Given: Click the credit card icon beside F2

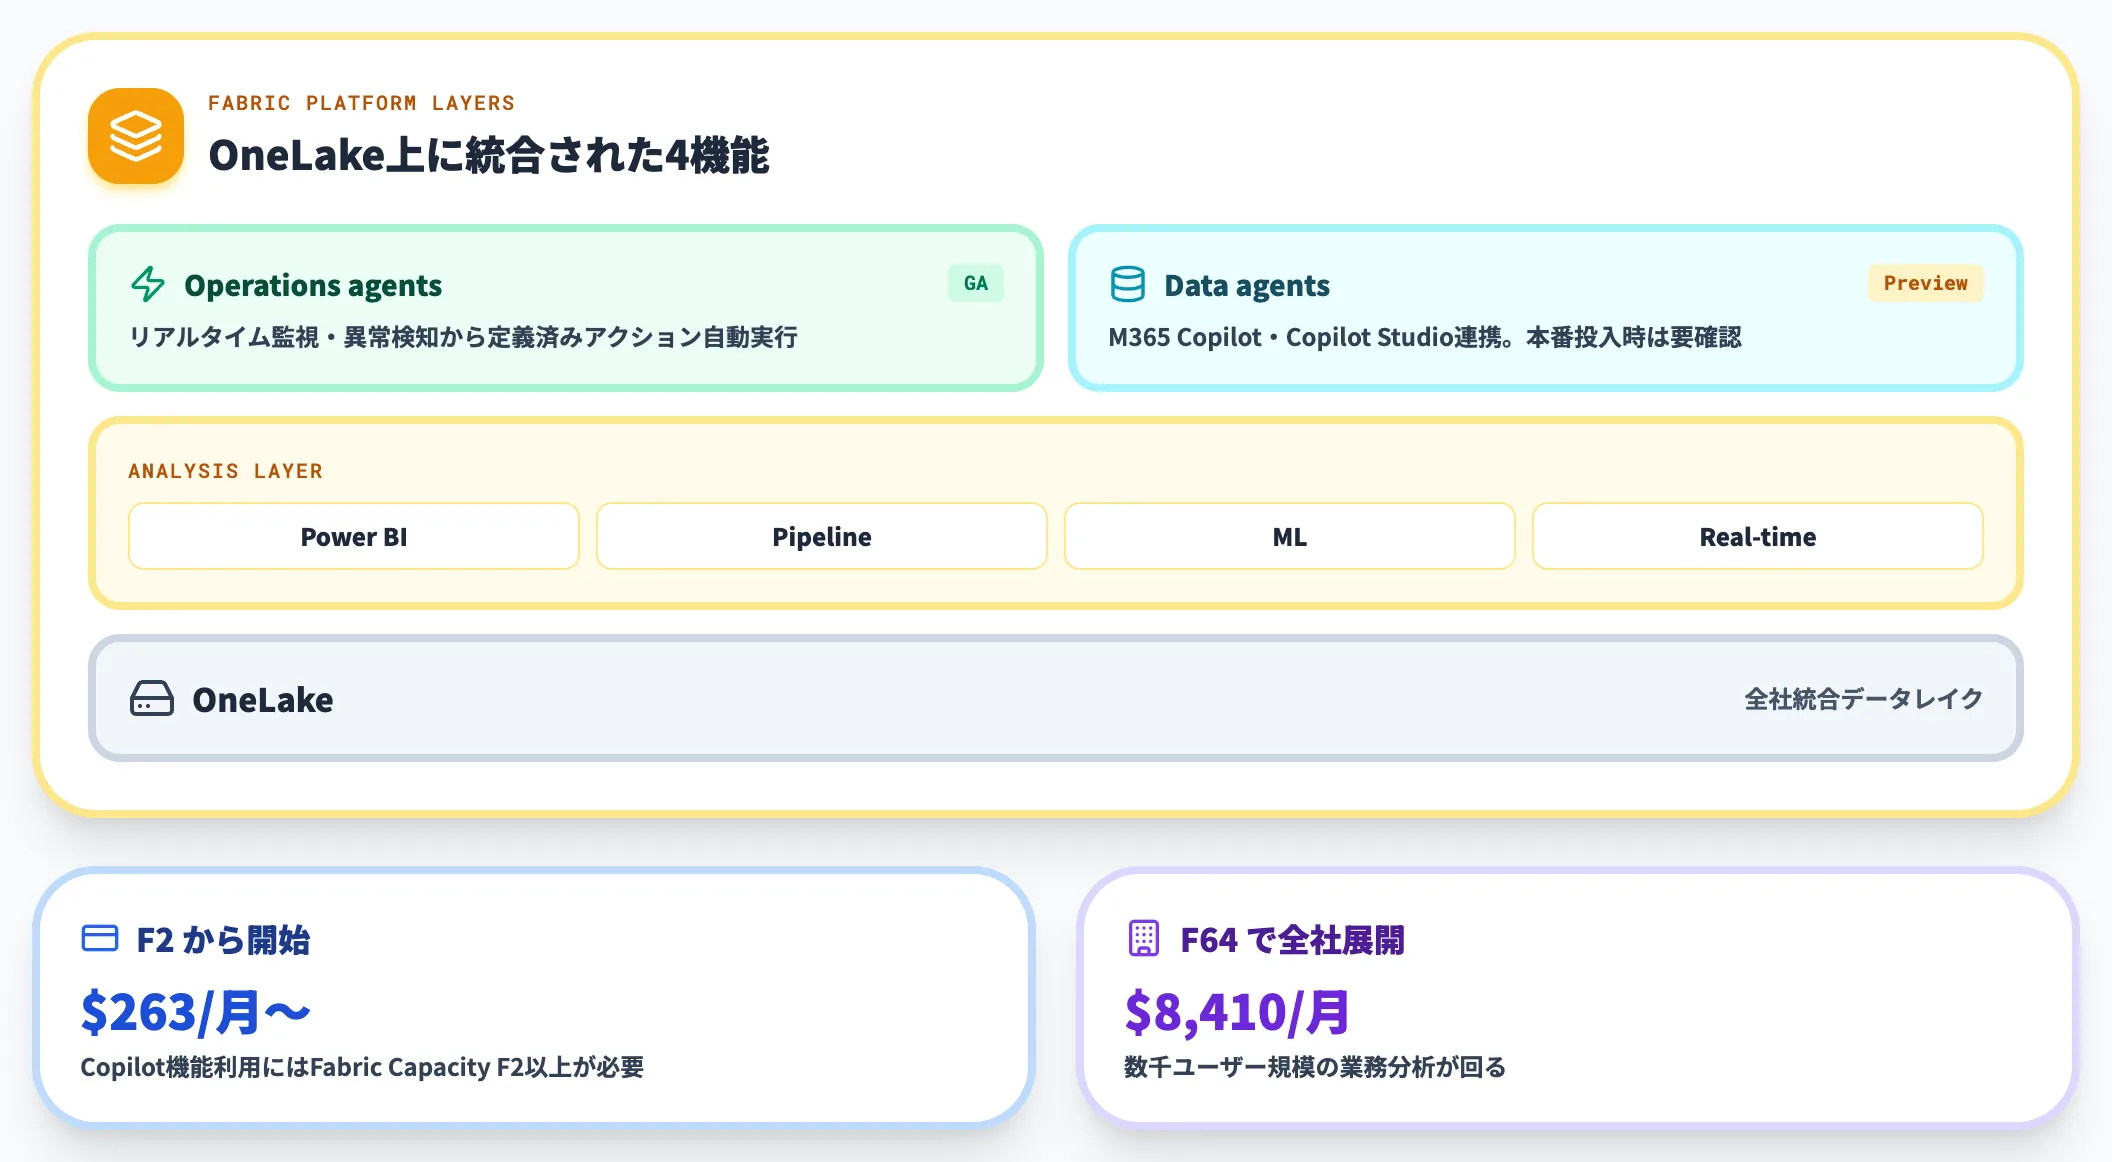Looking at the screenshot, I should pos(100,938).
